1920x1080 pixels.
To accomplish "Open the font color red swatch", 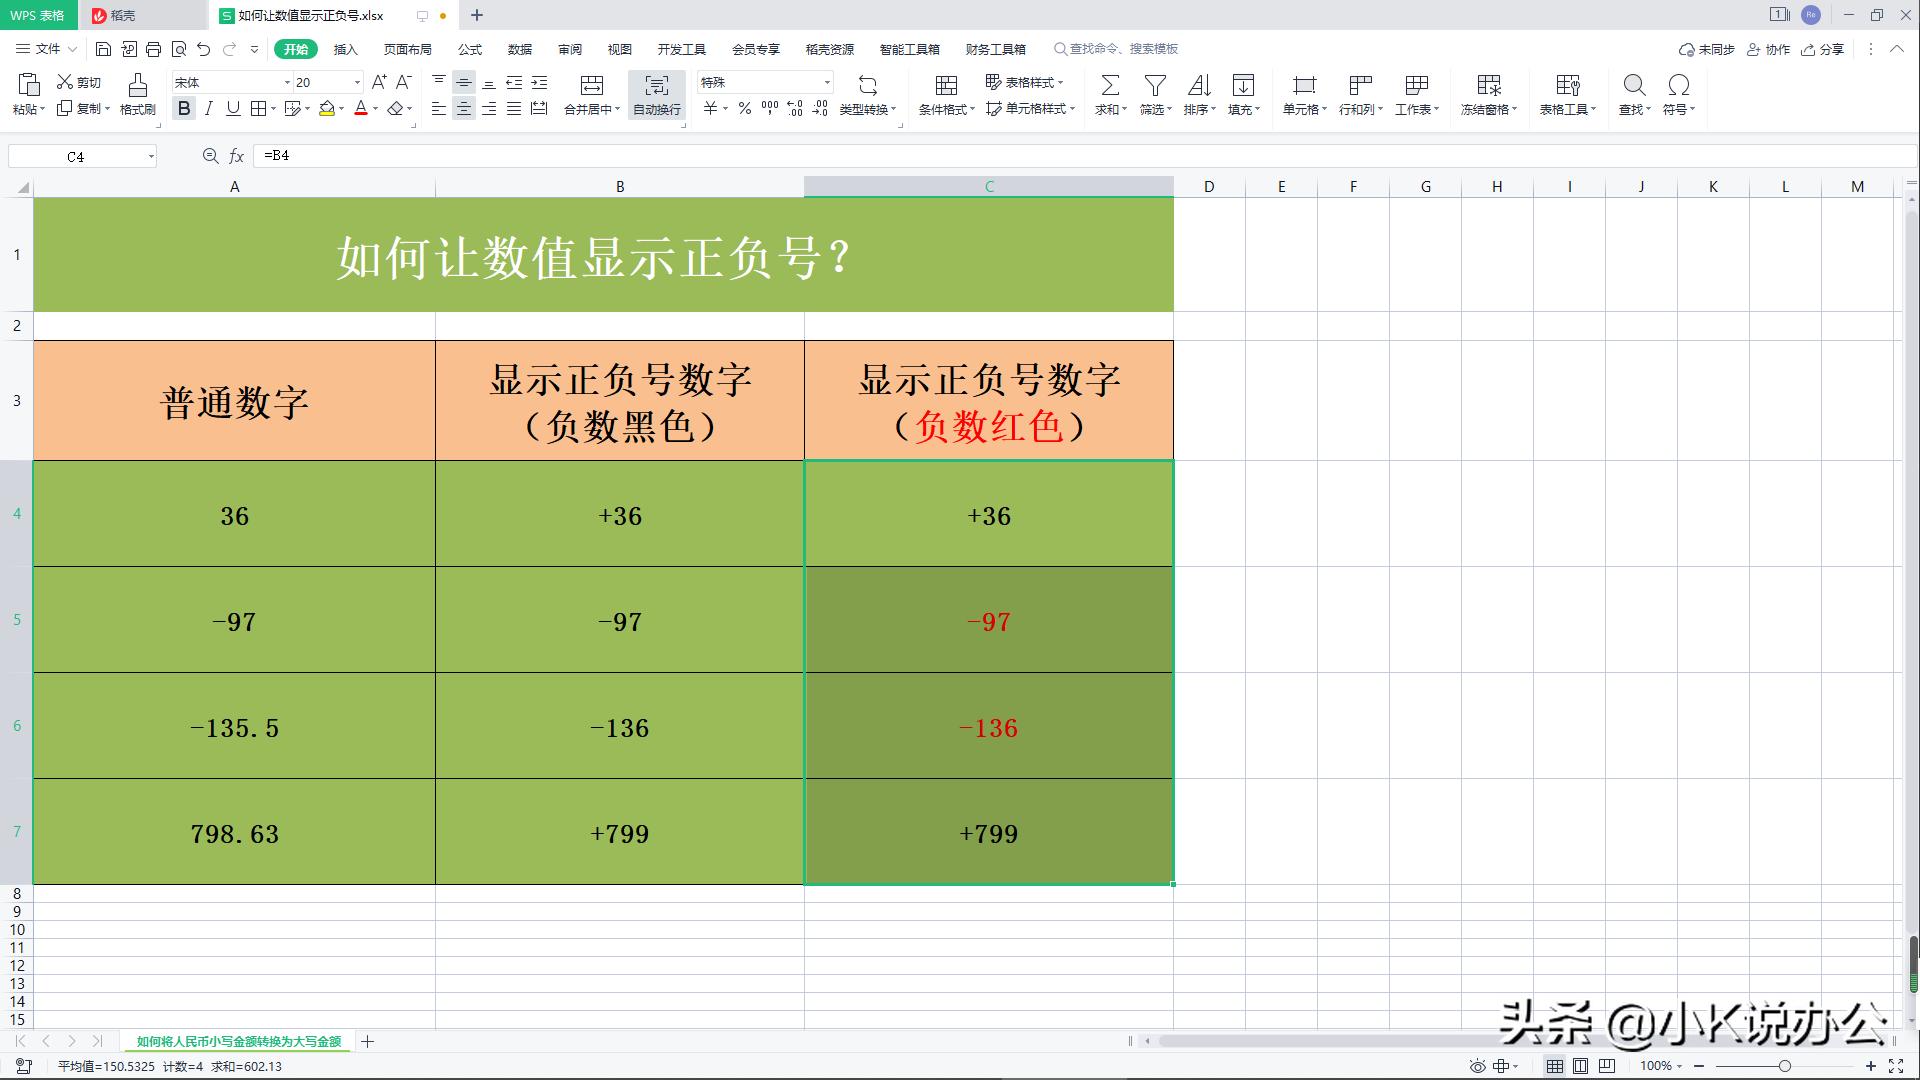I will click(362, 109).
